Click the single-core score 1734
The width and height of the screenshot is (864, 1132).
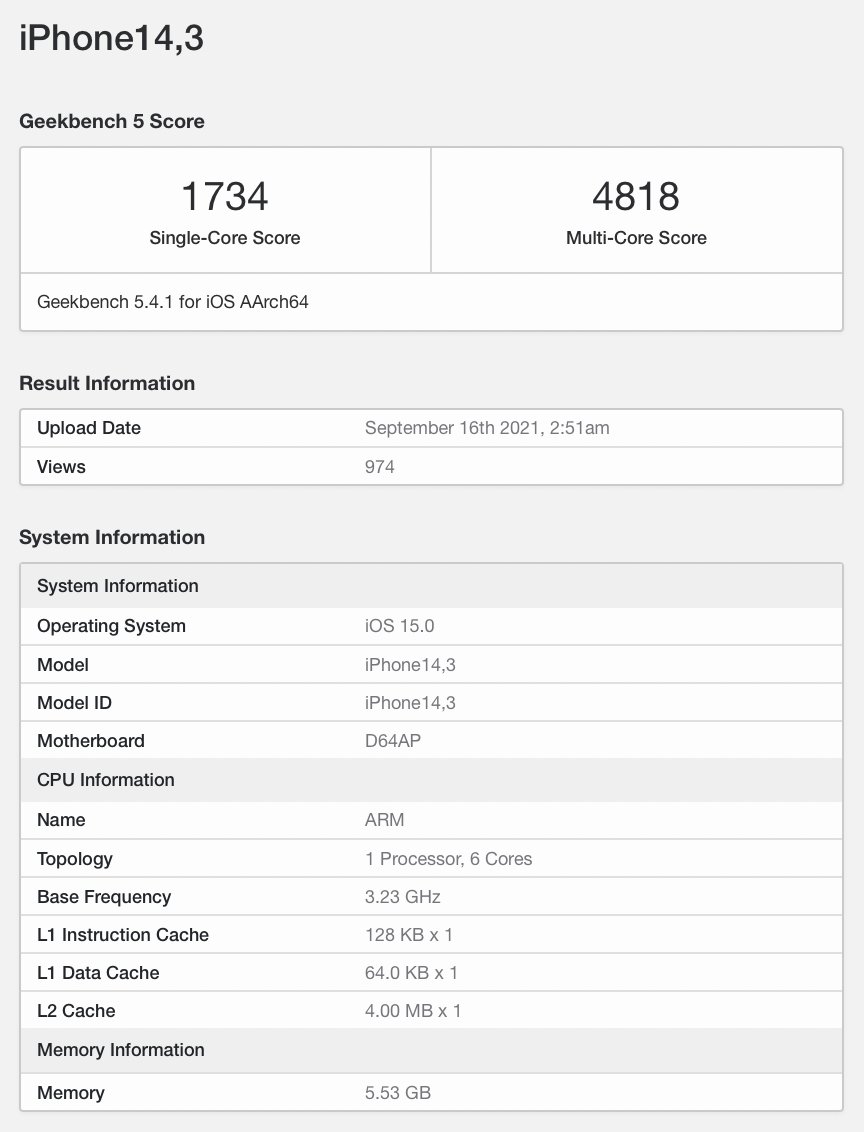[x=224, y=196]
